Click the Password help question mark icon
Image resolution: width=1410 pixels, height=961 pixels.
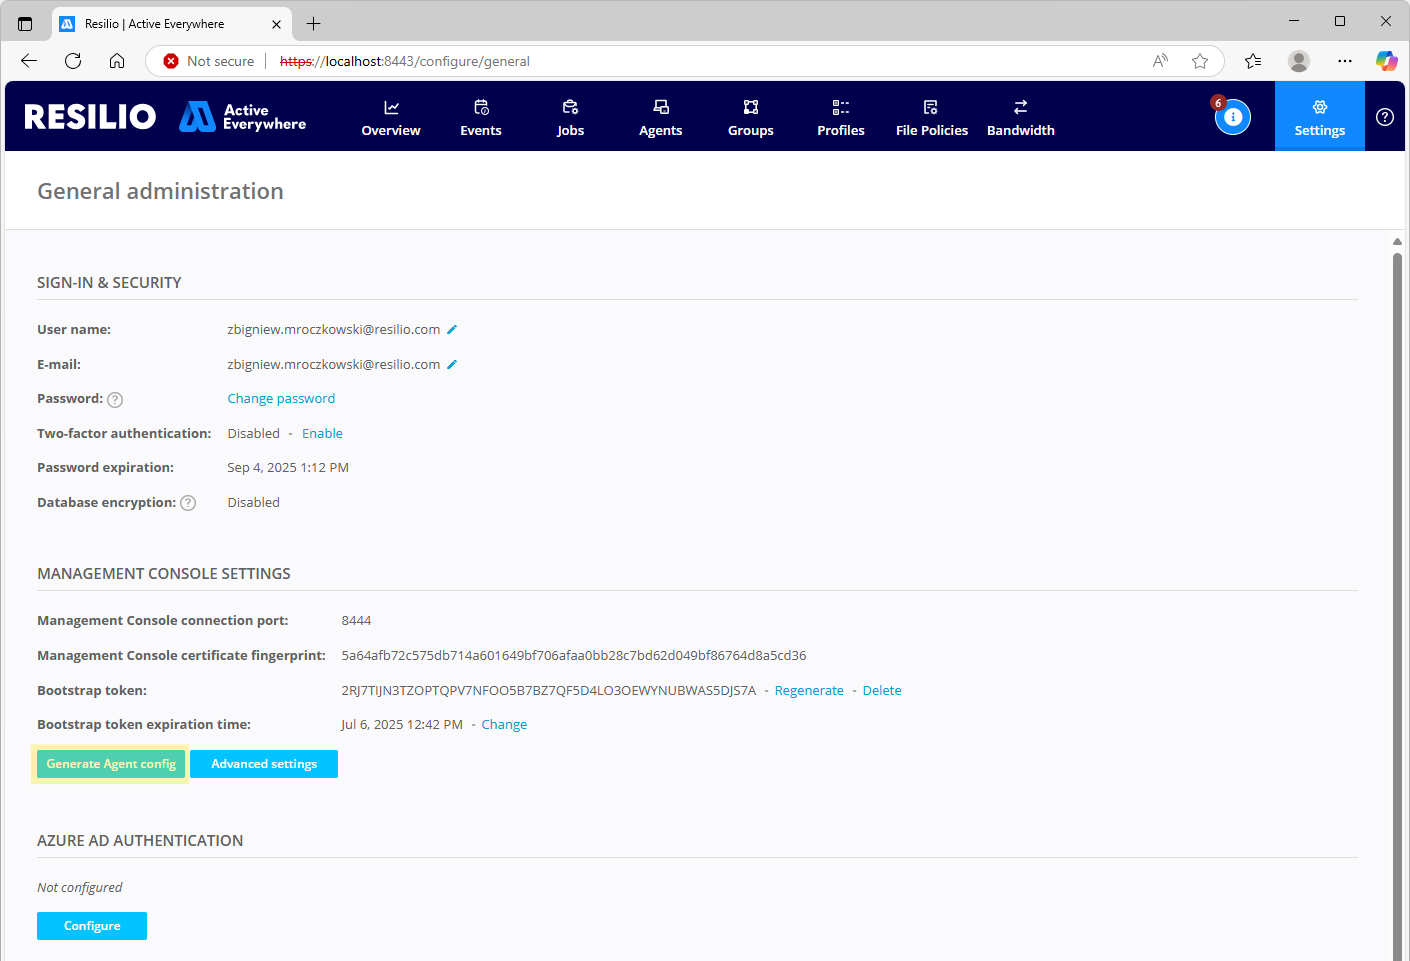(x=115, y=400)
